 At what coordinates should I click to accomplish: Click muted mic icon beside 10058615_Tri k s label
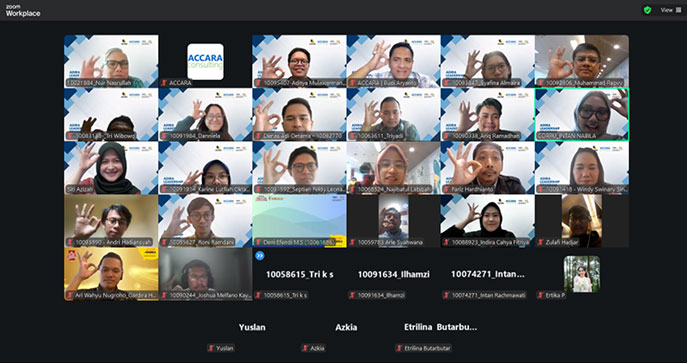pyautogui.click(x=259, y=295)
